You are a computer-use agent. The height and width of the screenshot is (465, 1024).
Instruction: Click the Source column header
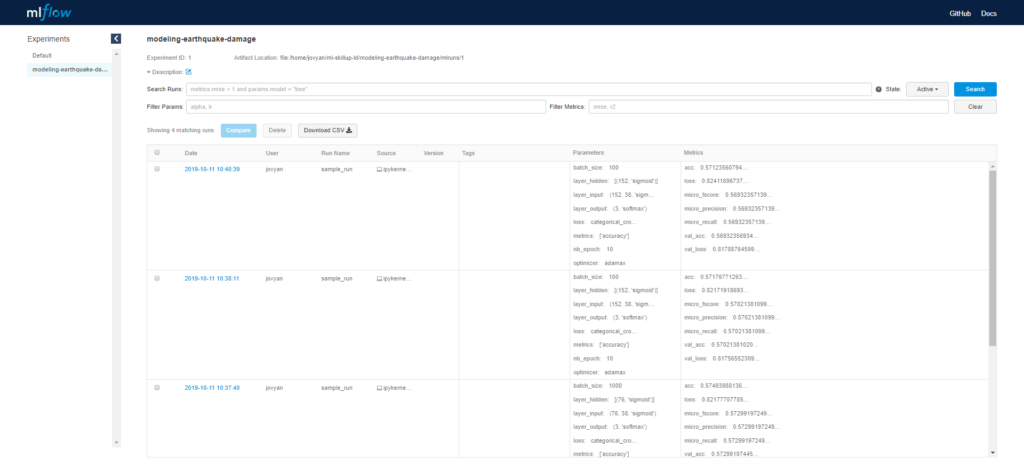coord(387,153)
